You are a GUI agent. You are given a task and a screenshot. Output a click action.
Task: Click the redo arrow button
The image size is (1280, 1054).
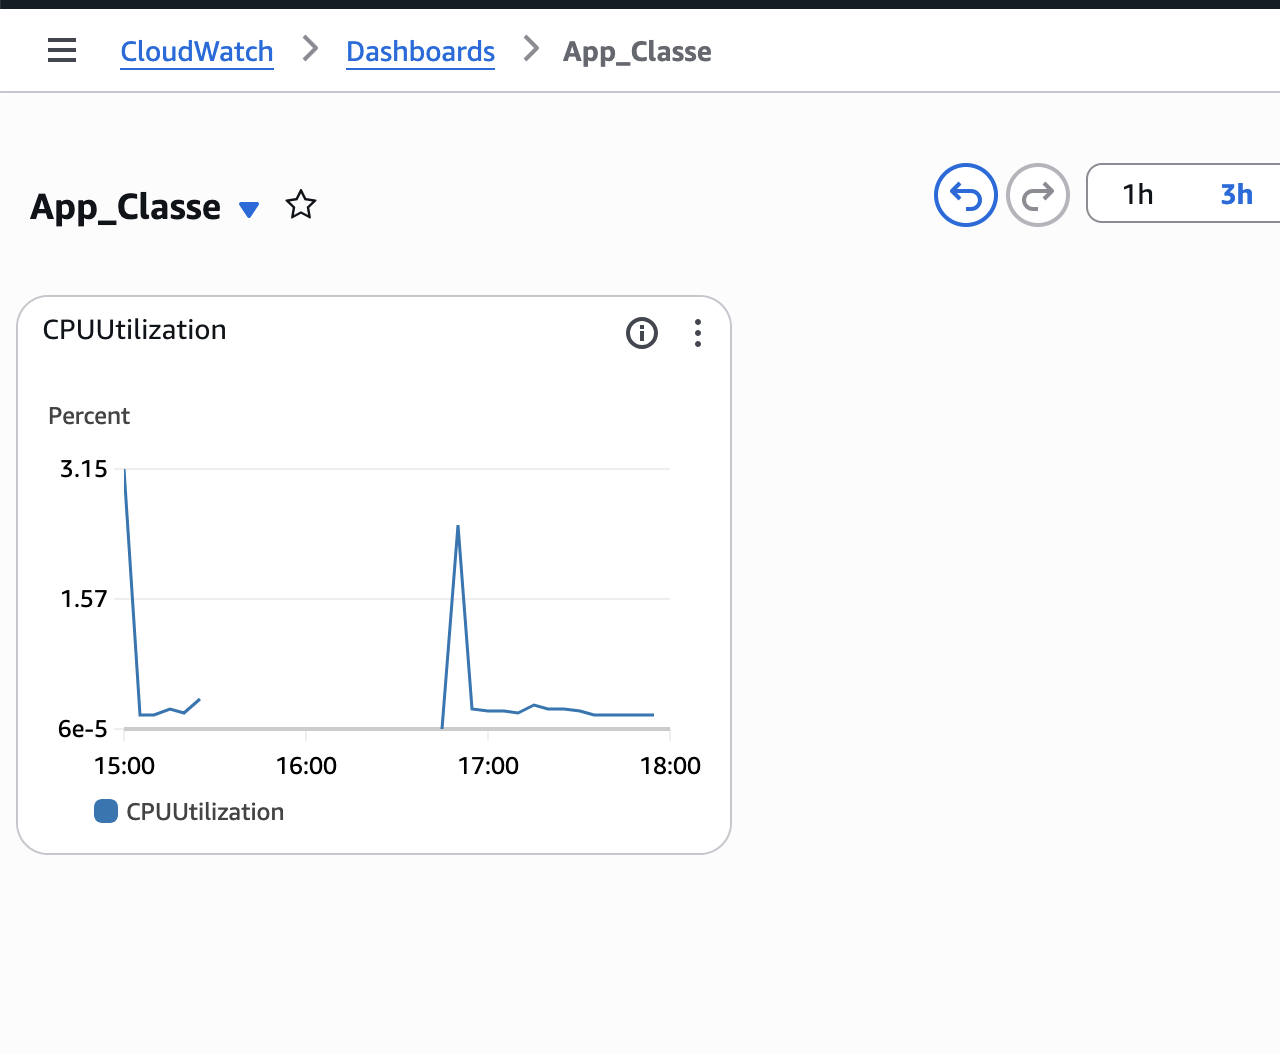[1037, 195]
